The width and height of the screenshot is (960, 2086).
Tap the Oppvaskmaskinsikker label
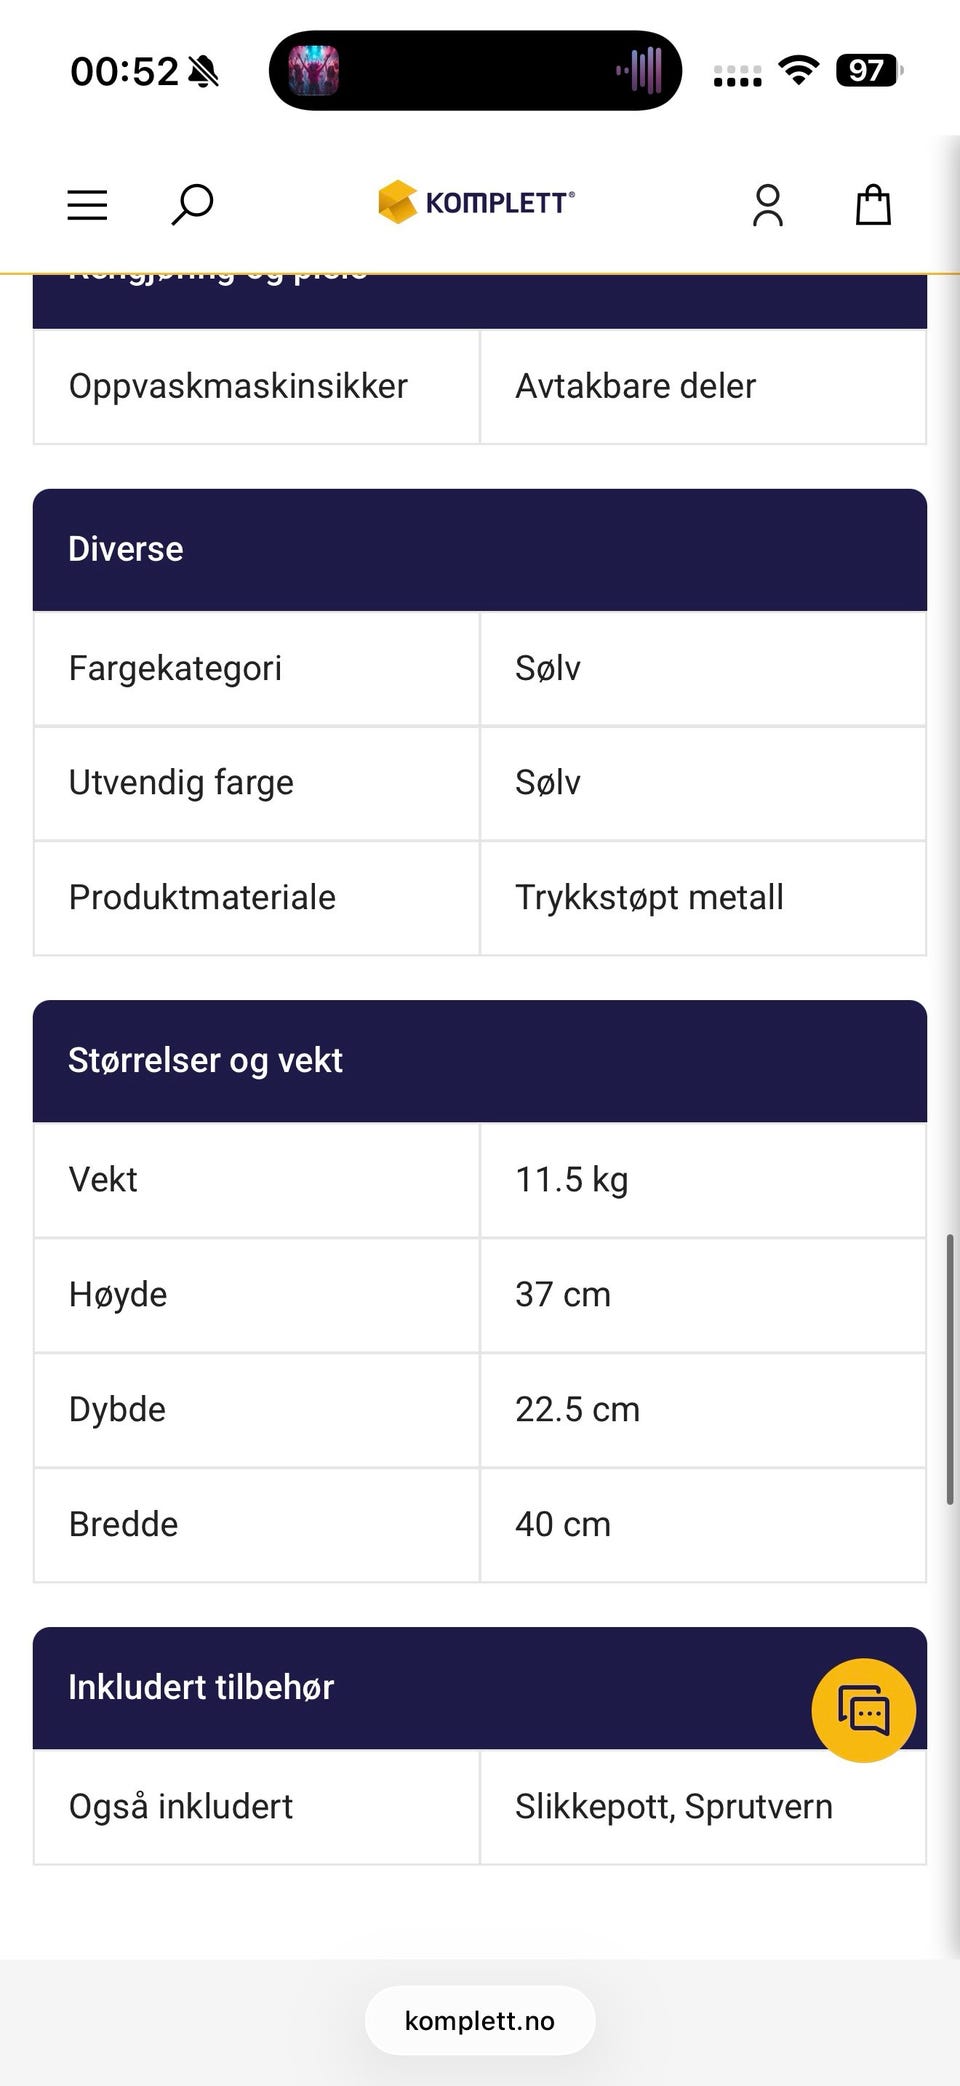click(x=238, y=386)
